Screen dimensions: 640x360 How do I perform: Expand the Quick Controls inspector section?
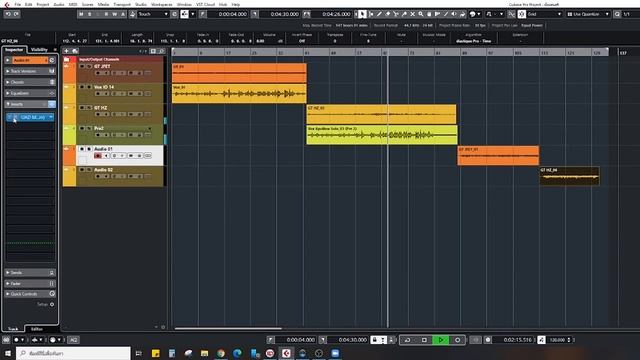tap(30, 294)
